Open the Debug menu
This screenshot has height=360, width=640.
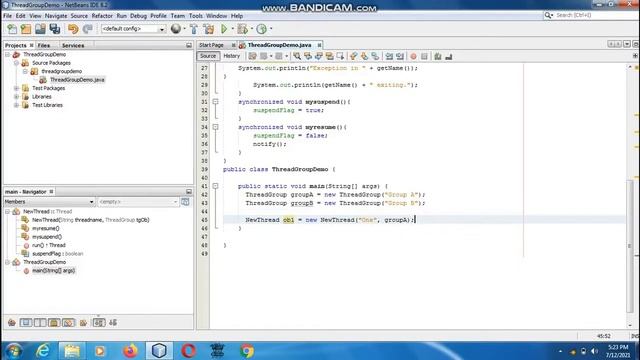138,16
